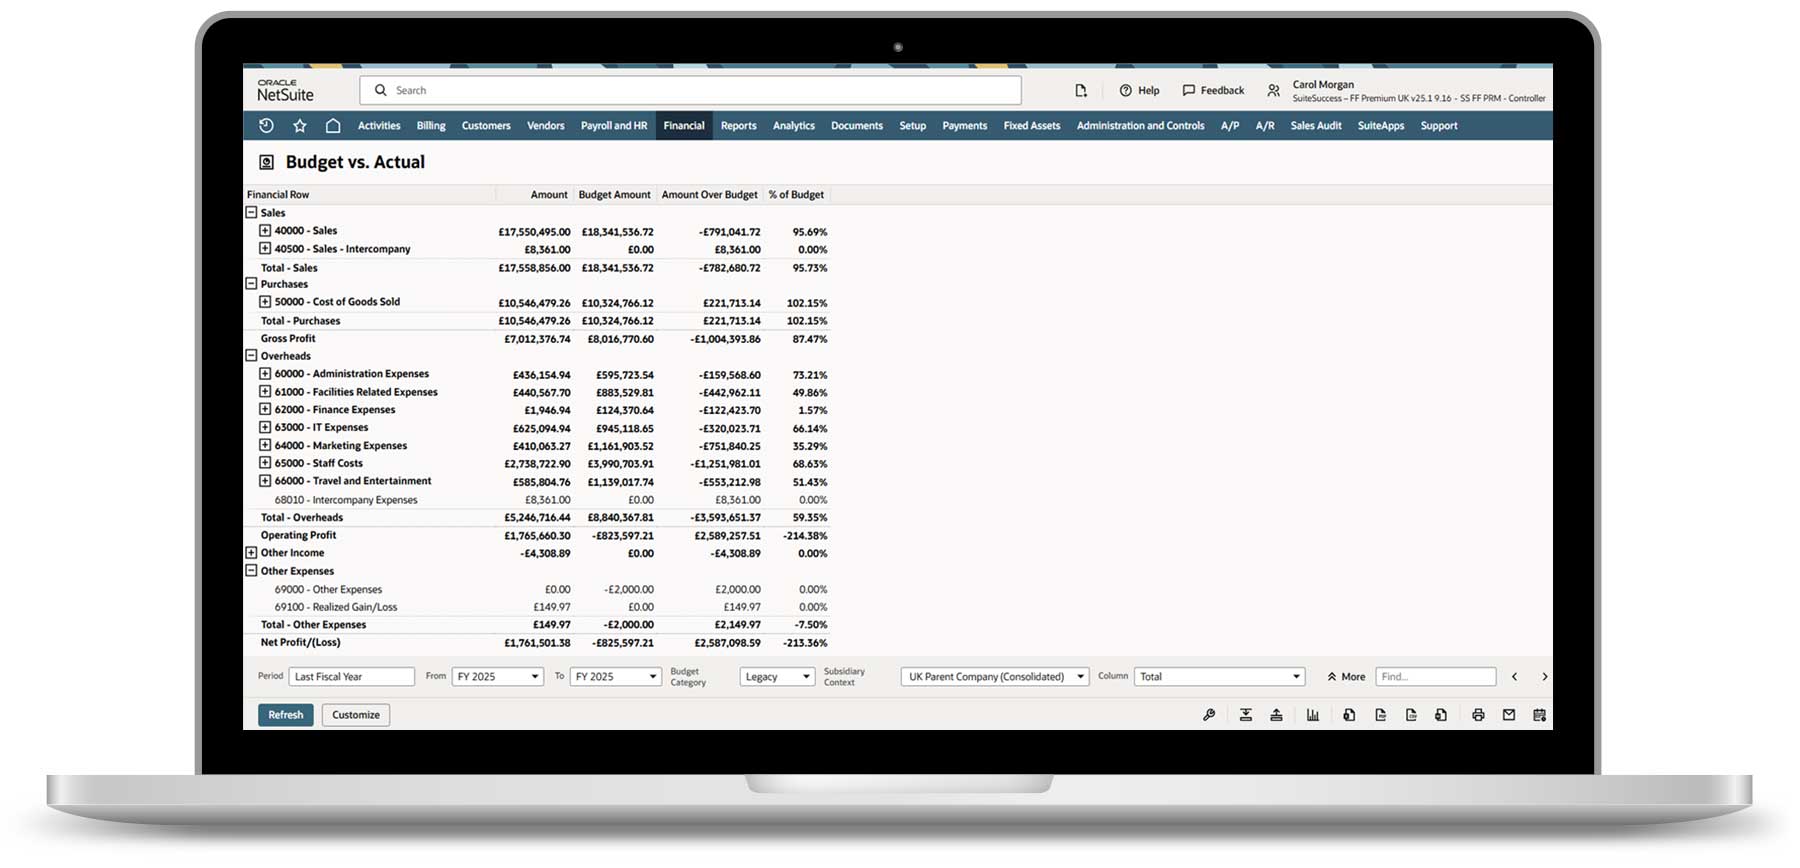Email the report using envelope icon
Viewport: 1800px width, 868px height.
tap(1509, 715)
